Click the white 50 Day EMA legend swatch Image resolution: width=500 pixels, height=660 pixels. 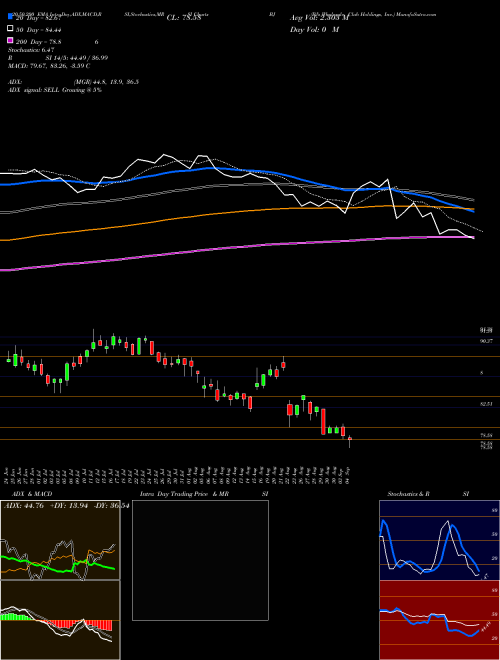(x=10, y=29)
